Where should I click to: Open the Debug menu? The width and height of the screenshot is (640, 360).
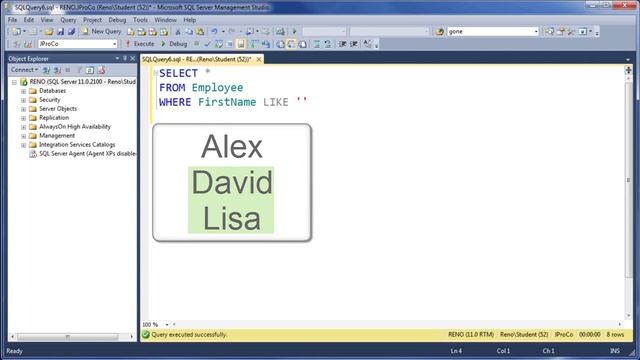117,20
